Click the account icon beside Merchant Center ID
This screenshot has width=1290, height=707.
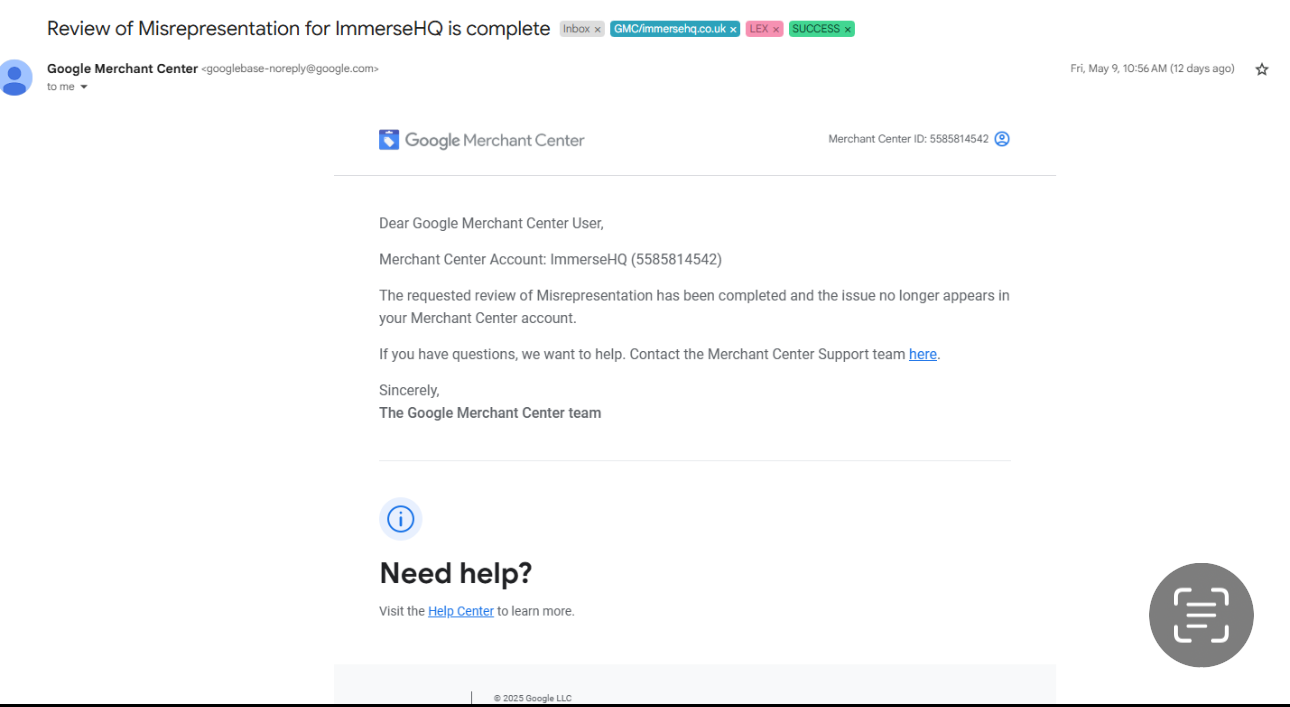1002,139
